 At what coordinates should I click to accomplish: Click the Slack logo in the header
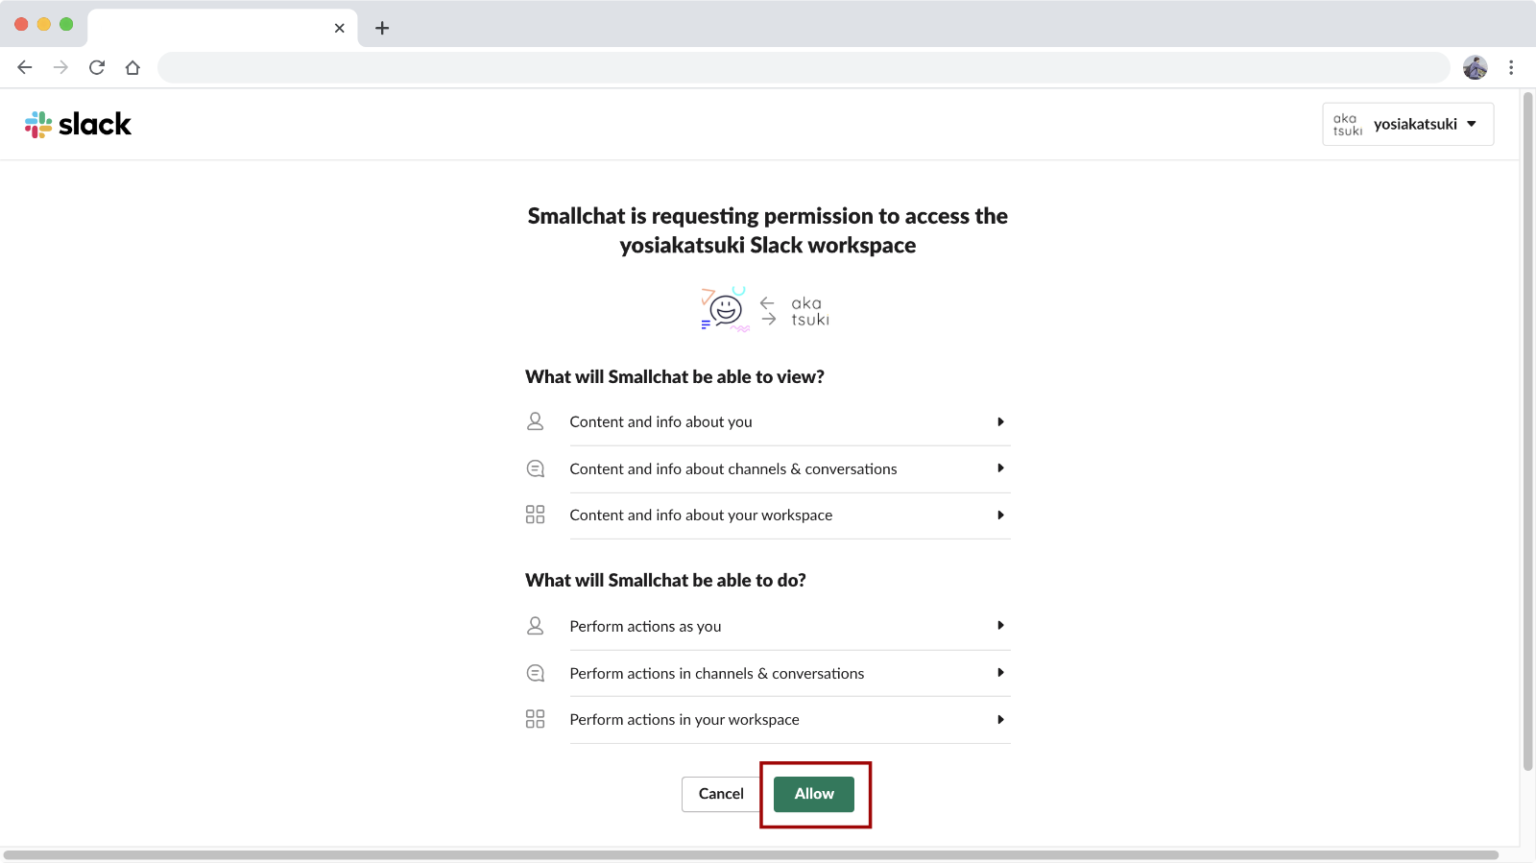77,123
